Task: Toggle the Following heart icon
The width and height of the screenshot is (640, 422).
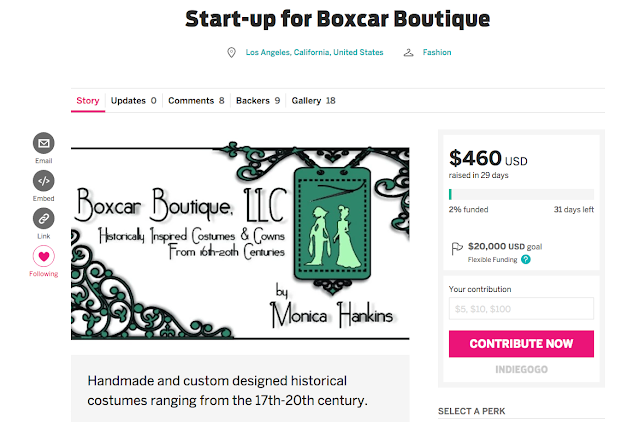Action: pyautogui.click(x=44, y=256)
